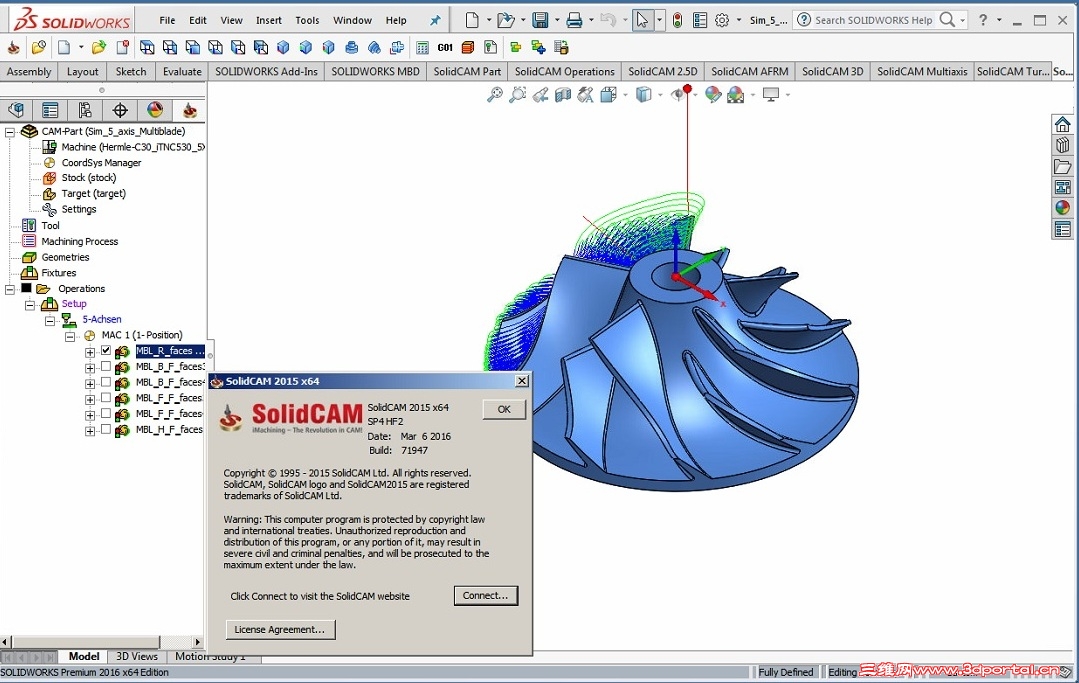Screen dimensions: 1079x683
Task: Check the first MBL_F_F_faces operation checkbox
Action: point(106,398)
